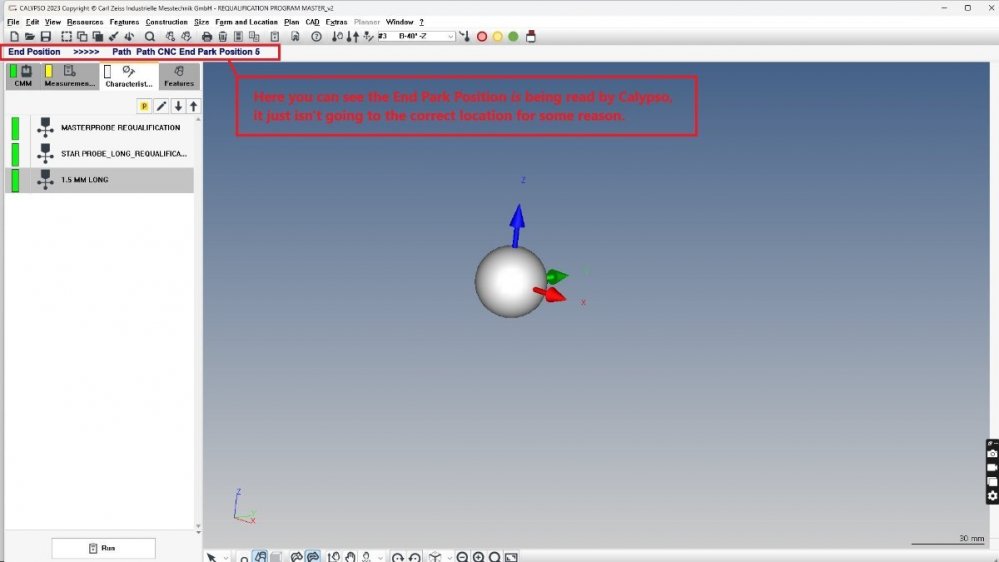
Task: Click the Save measurement plan icon
Action: click(46, 37)
